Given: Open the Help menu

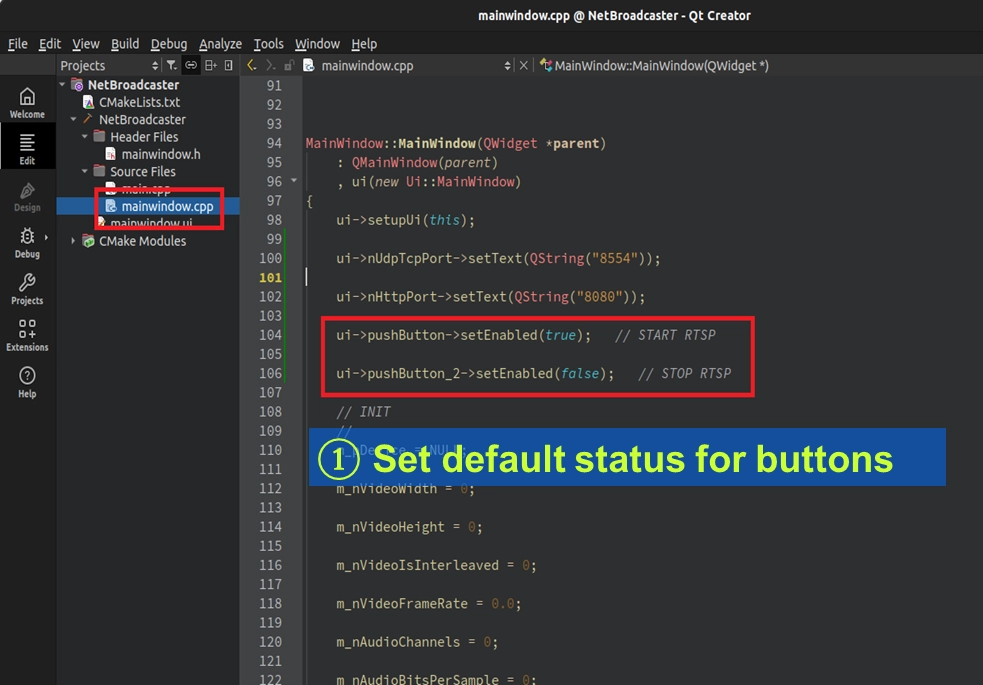Looking at the screenshot, I should click(x=364, y=44).
